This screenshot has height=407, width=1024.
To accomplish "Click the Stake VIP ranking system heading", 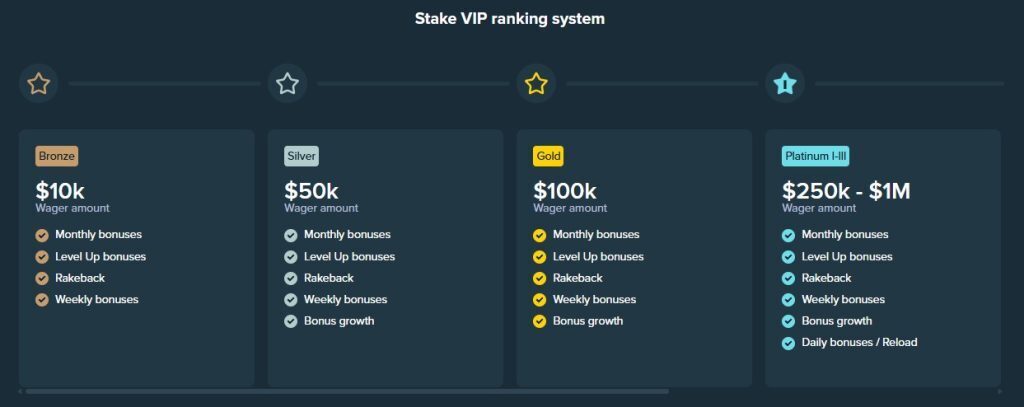I will pos(509,19).
